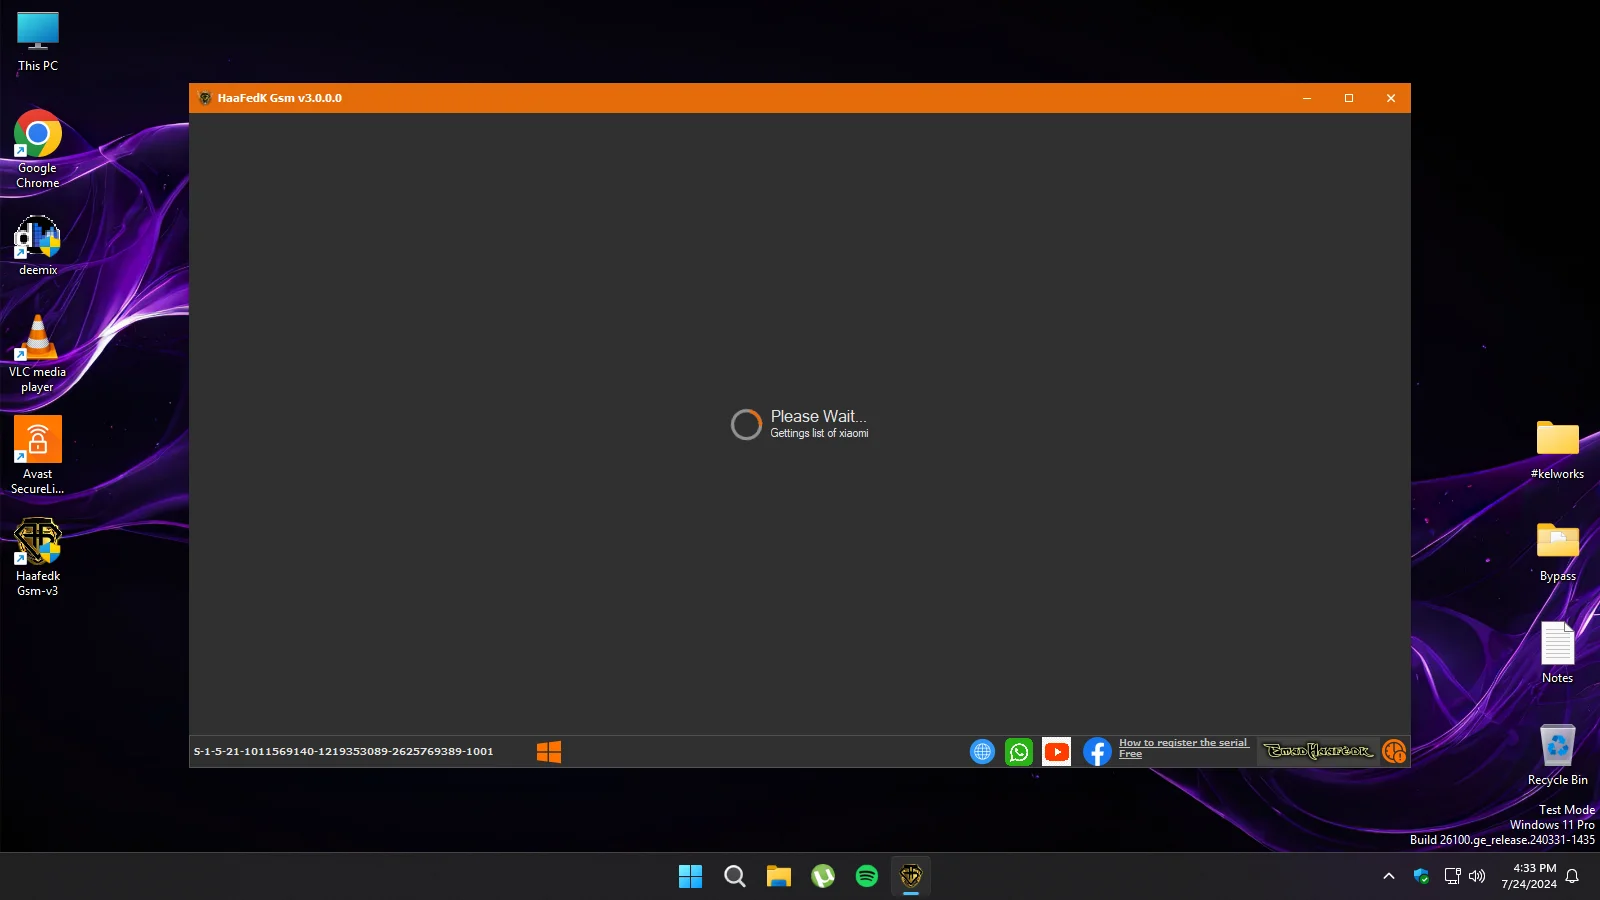Click HaaFedK Gsm taskbar icon
This screenshot has width=1600, height=900.
[910, 876]
